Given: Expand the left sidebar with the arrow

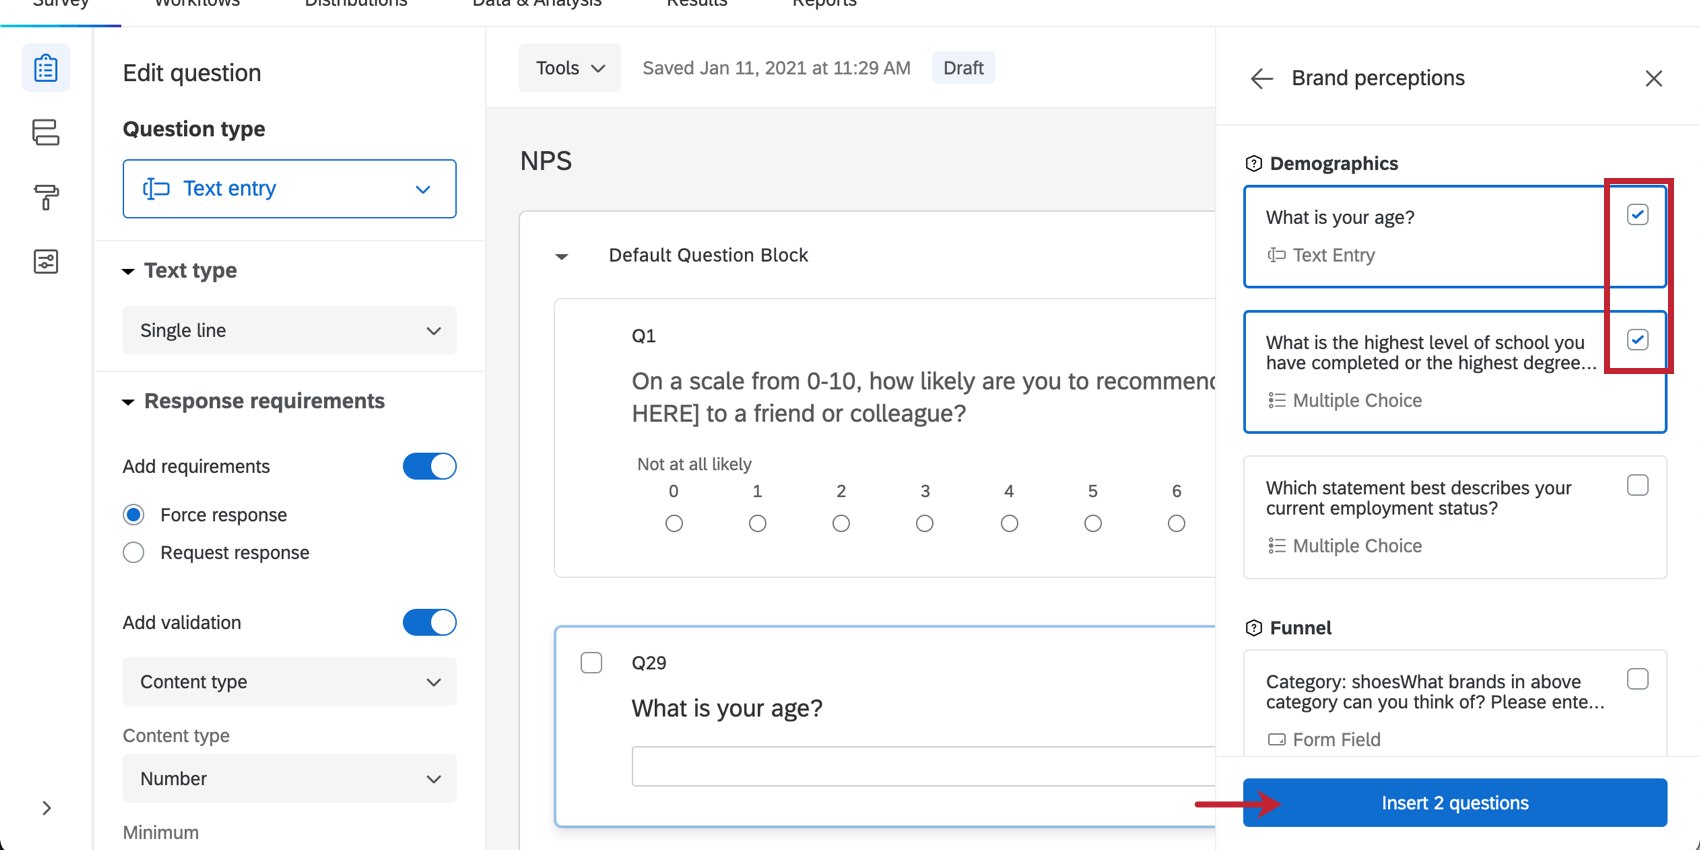Looking at the screenshot, I should [46, 808].
